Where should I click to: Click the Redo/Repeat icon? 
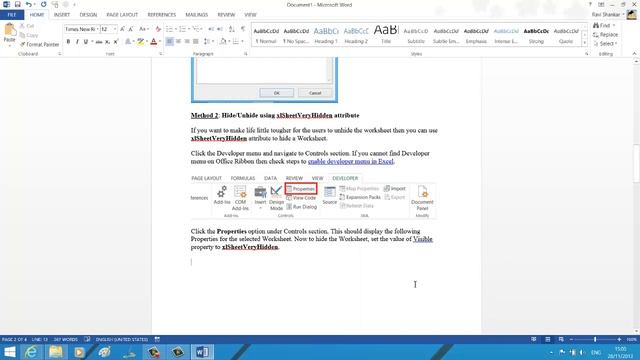pyautogui.click(x=44, y=4)
